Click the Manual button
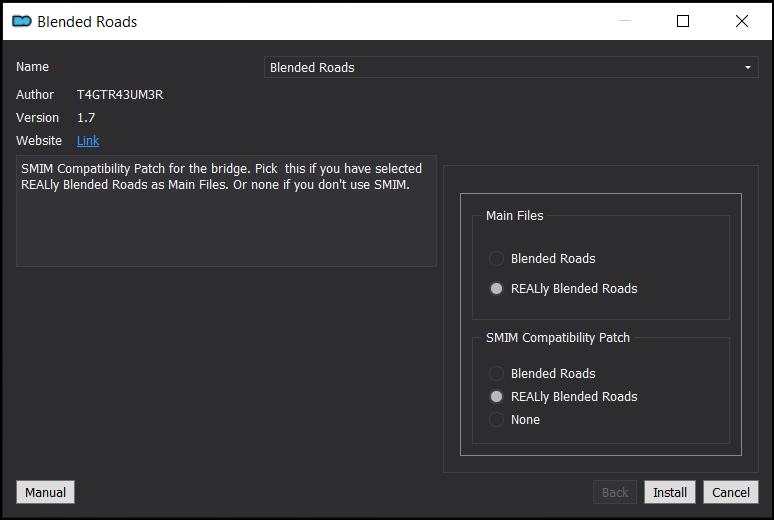774x520 pixels. click(45, 492)
